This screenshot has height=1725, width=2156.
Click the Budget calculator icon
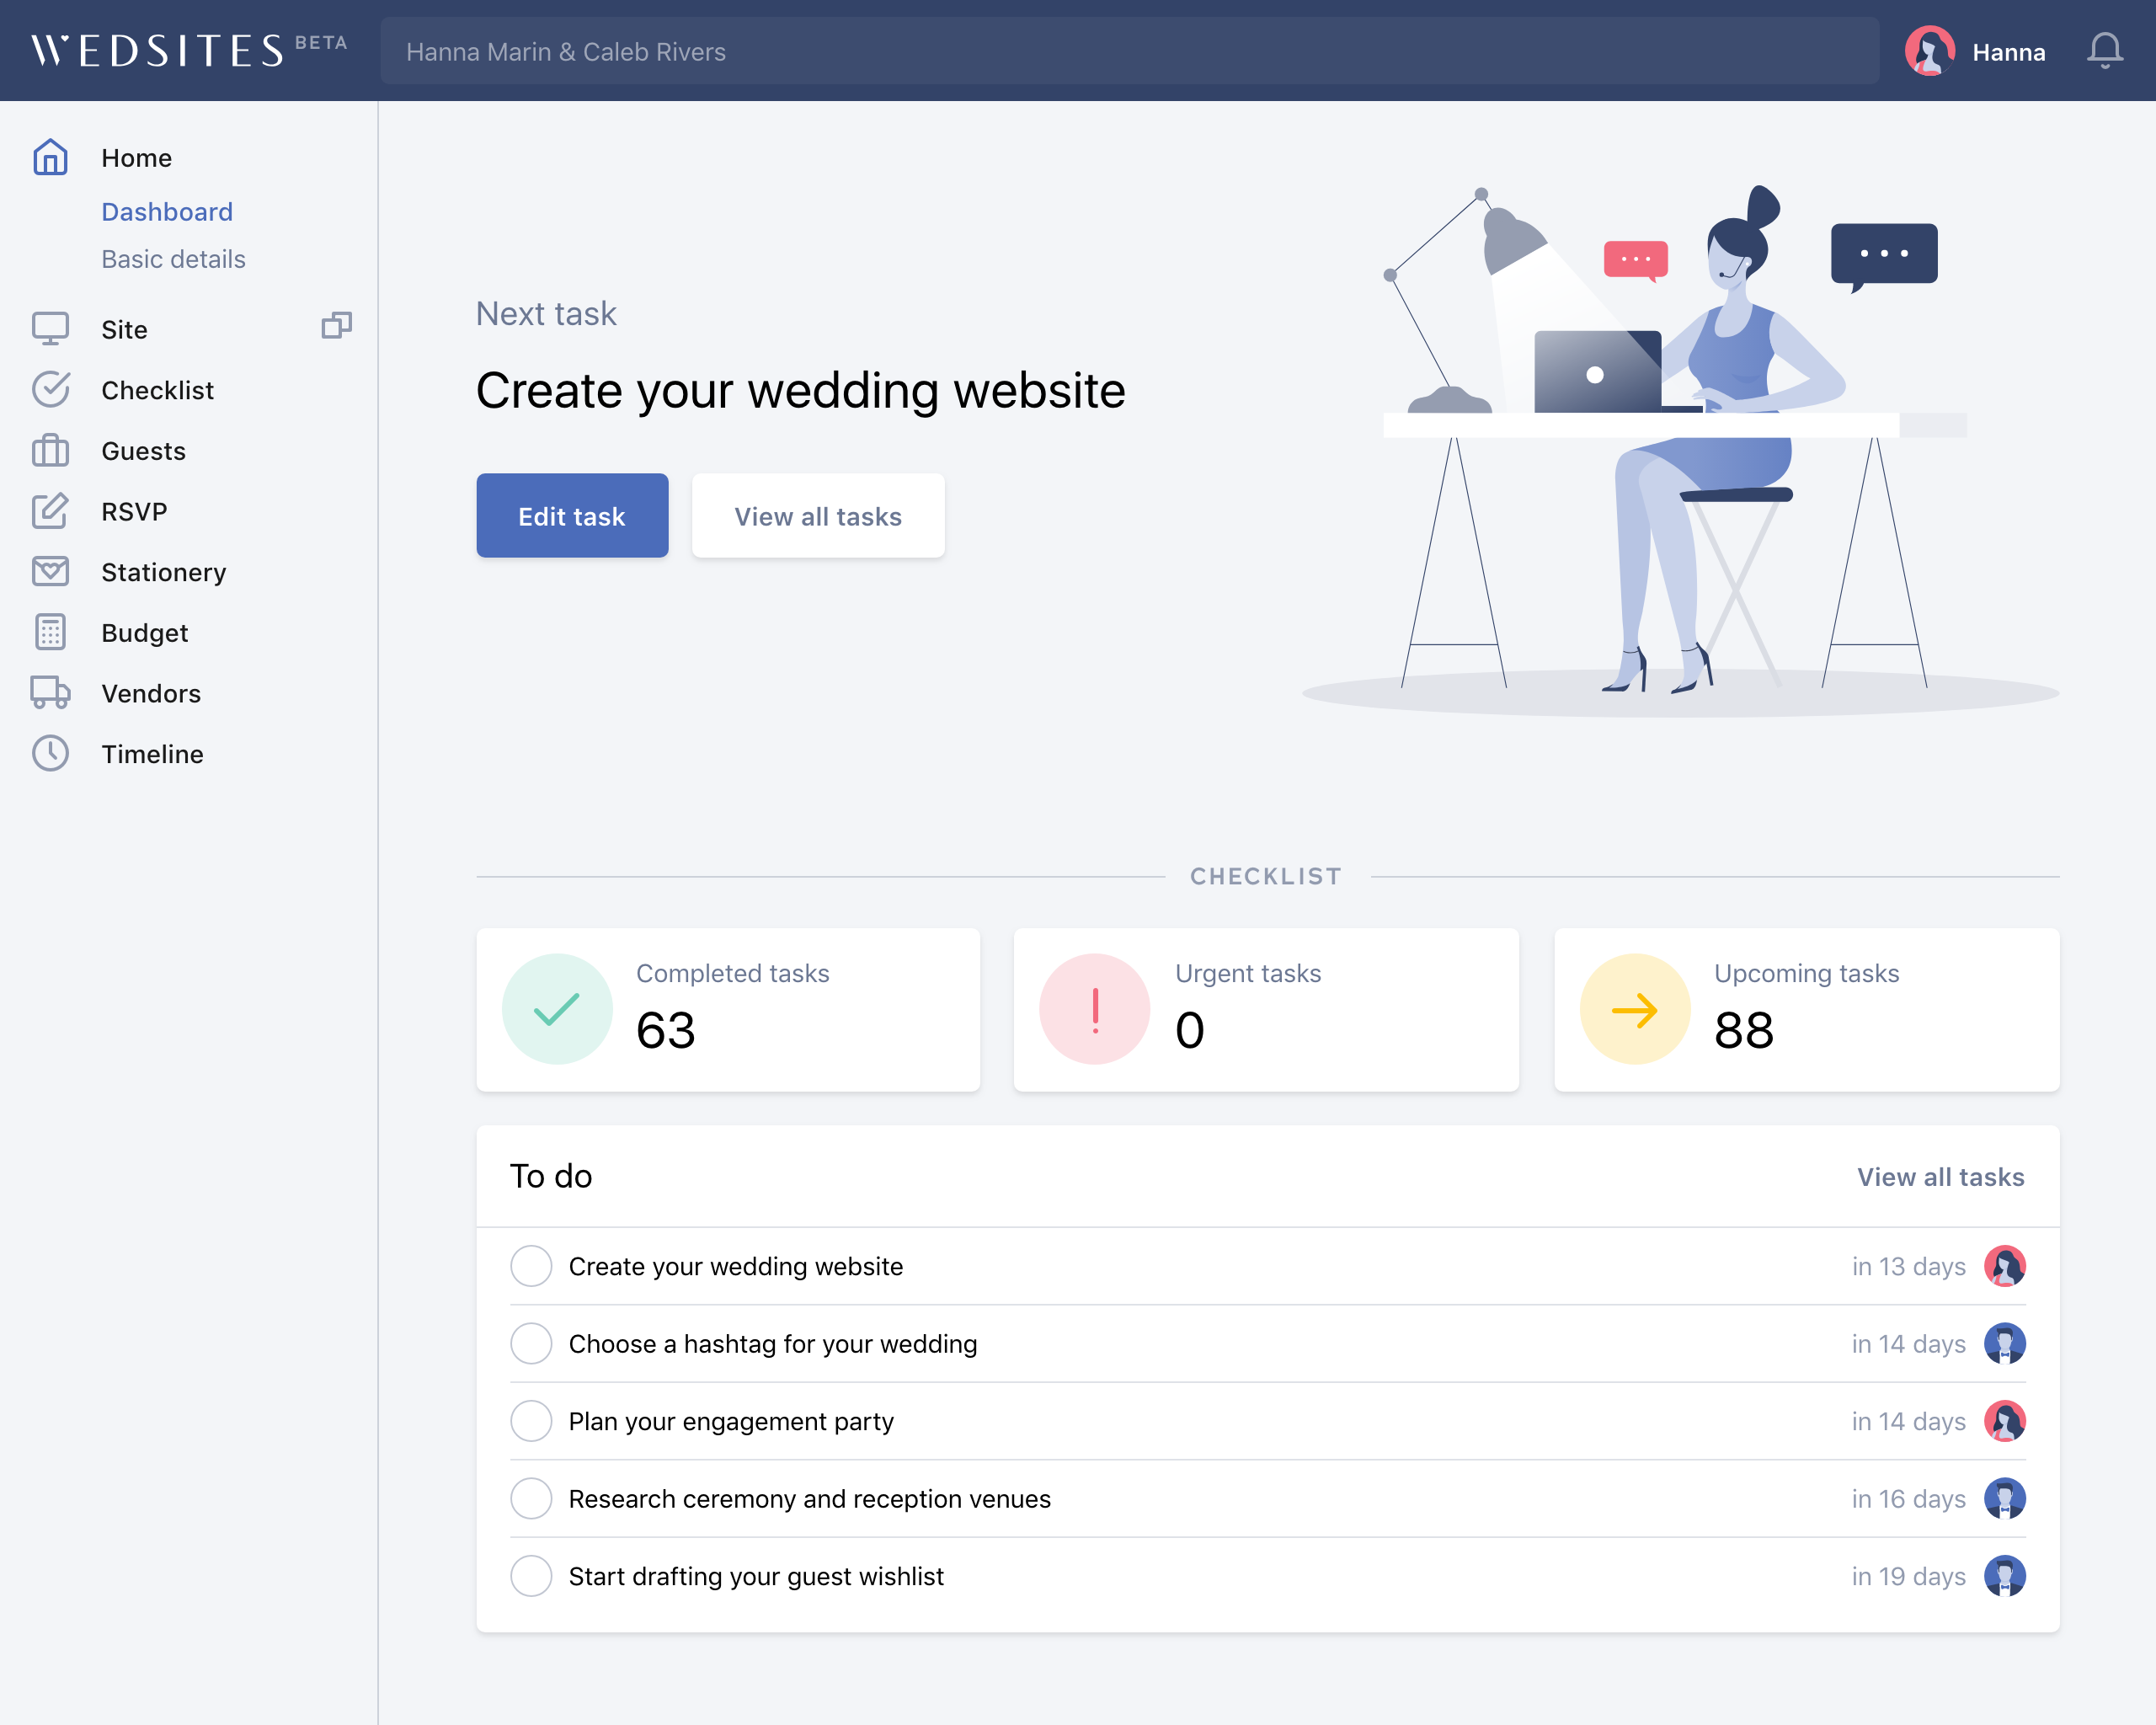(x=50, y=632)
